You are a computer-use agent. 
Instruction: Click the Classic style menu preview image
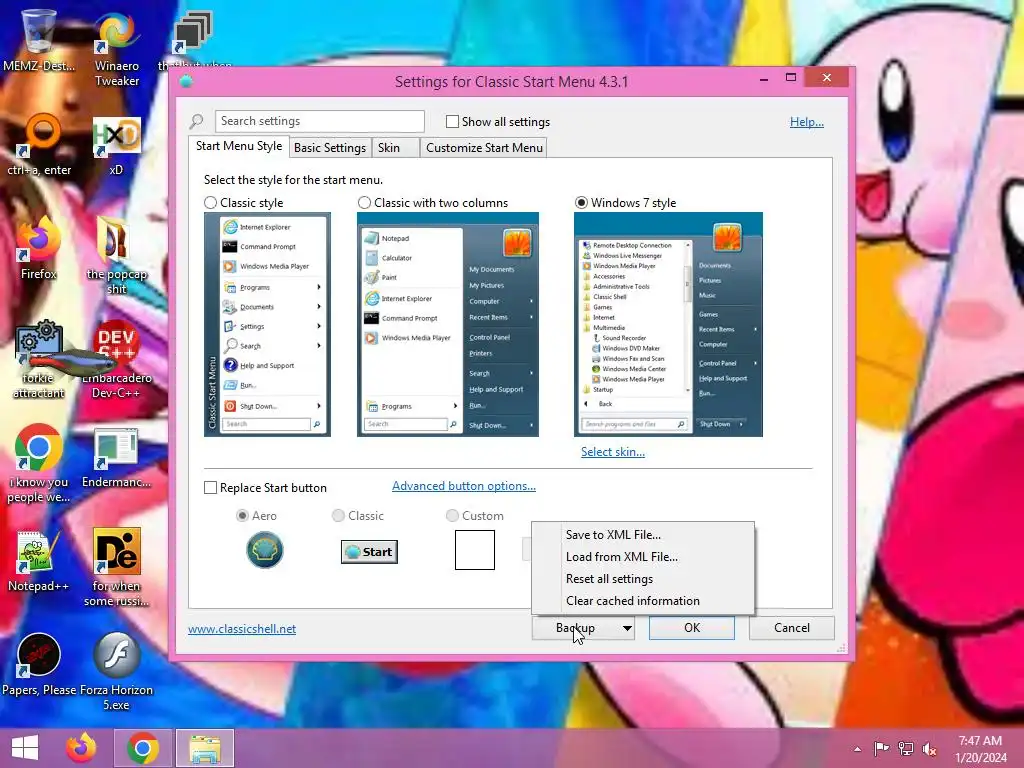tap(267, 325)
